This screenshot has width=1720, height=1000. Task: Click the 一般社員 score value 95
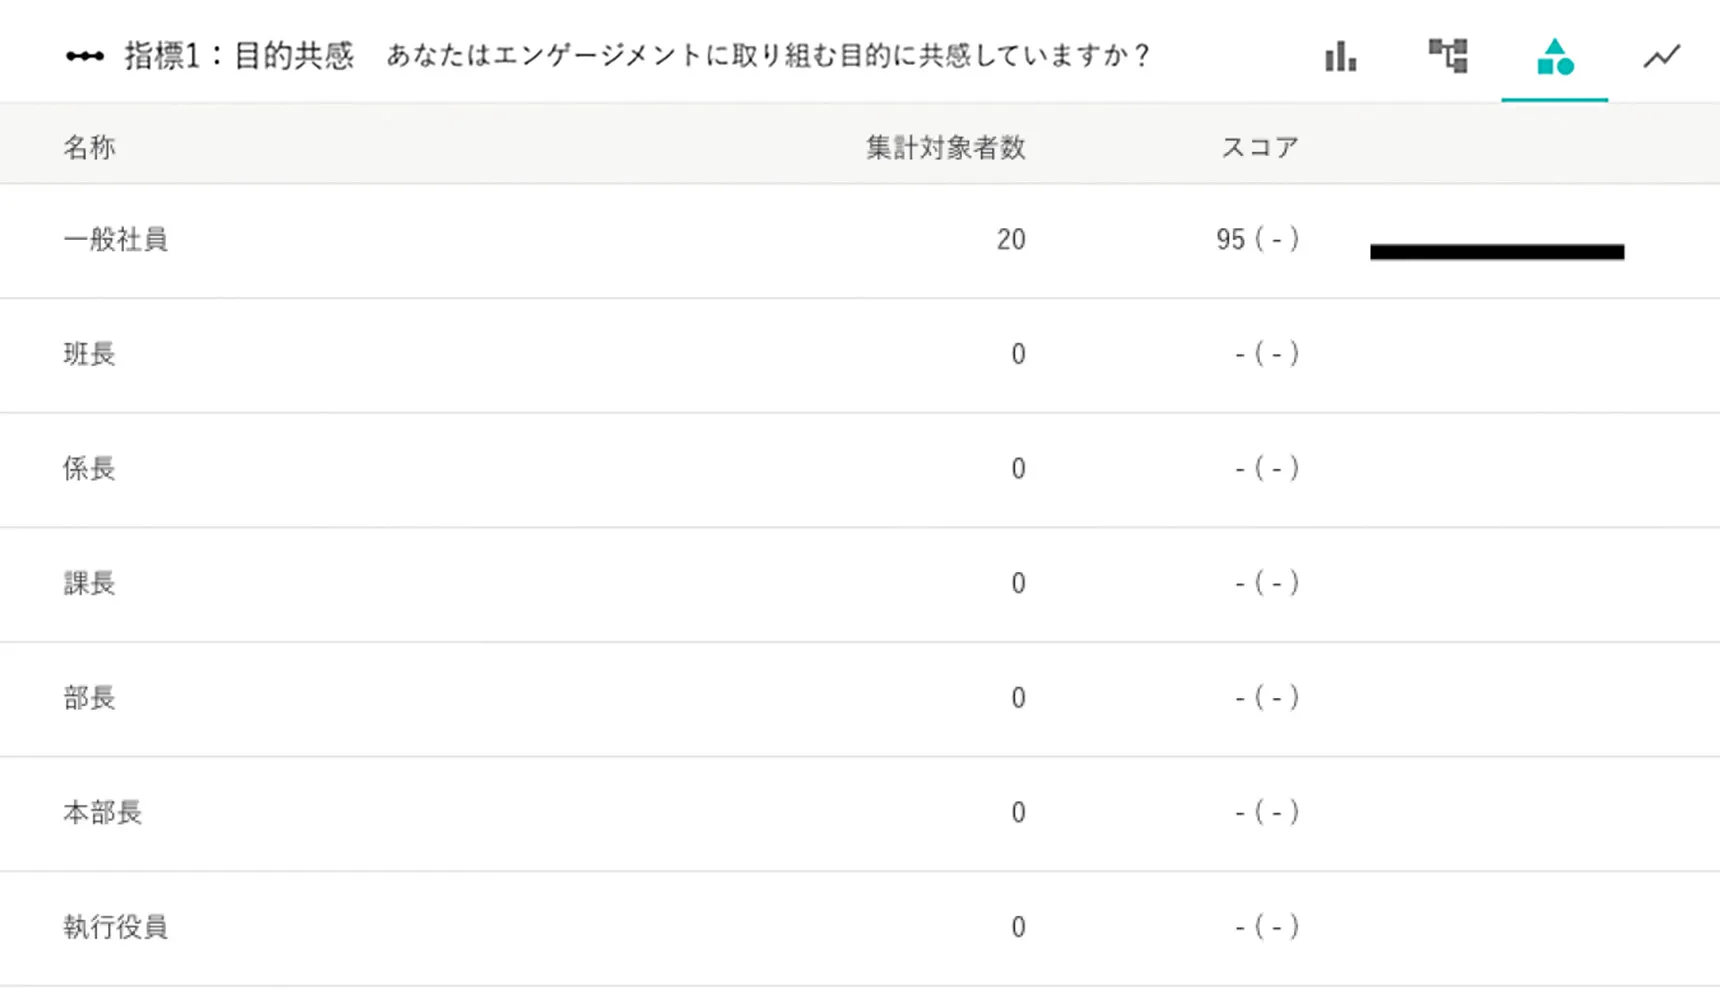[x=1230, y=240]
